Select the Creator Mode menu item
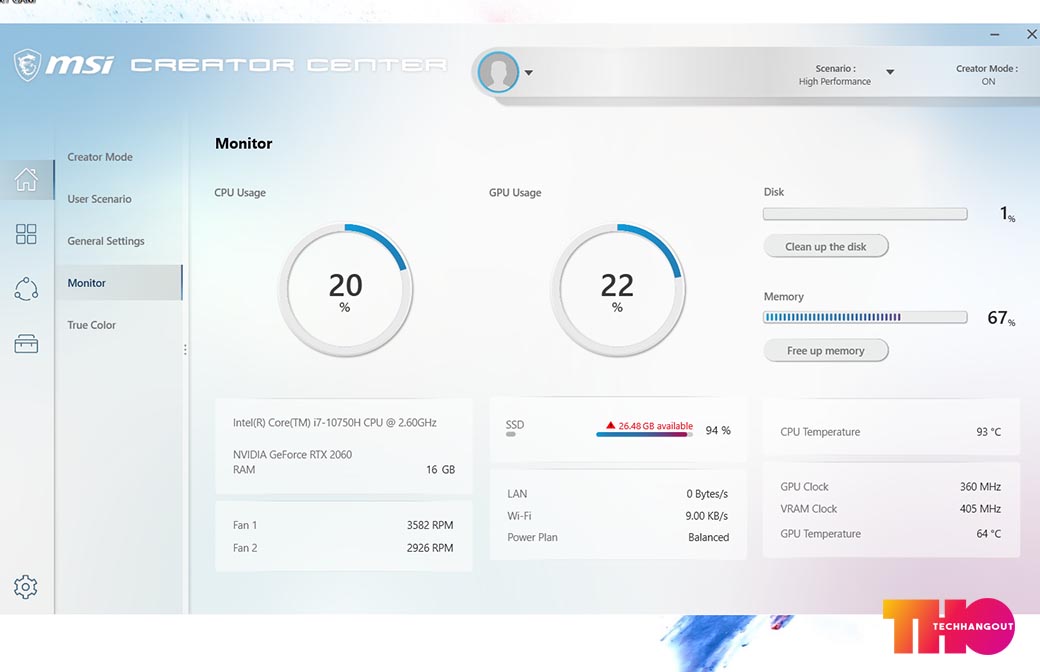This screenshot has width=1040, height=672. (100, 157)
